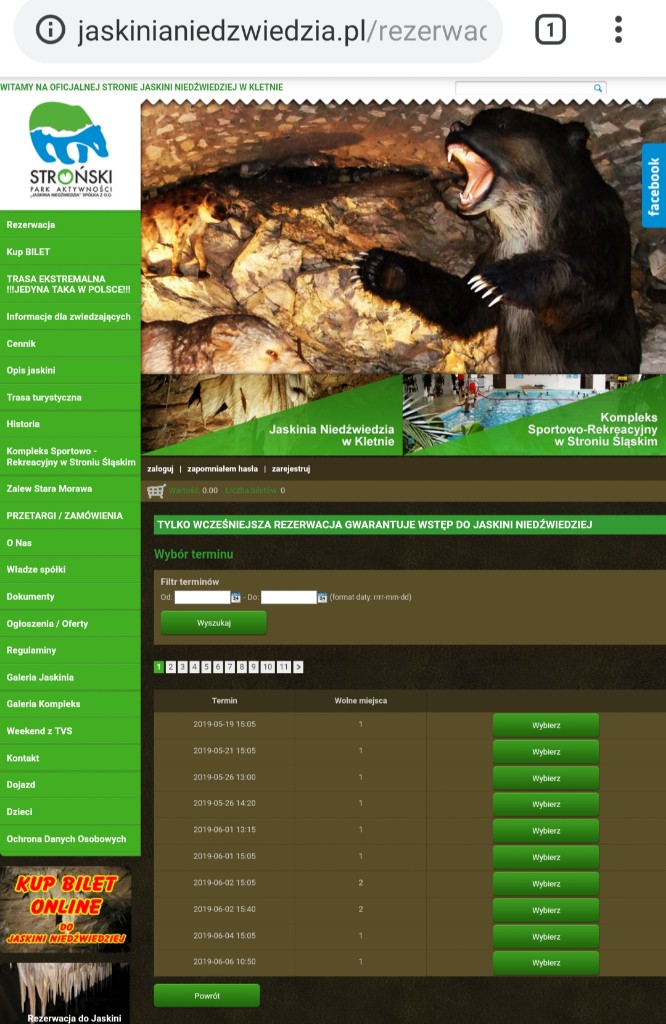Tap the site info icon in address bar
666x1024 pixels.
50,30
